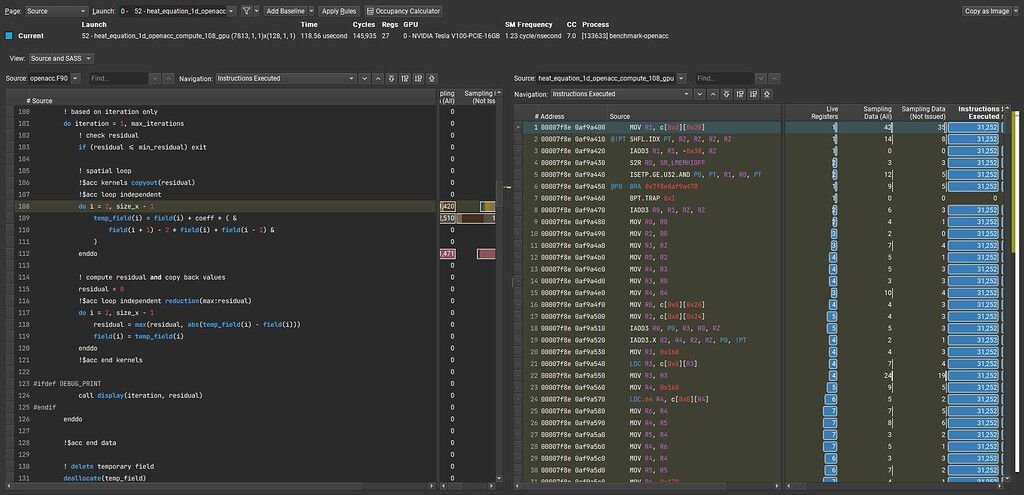Screen dimensions: 1024x495
Task: Open the Page Source dropdown
Action: 57,11
